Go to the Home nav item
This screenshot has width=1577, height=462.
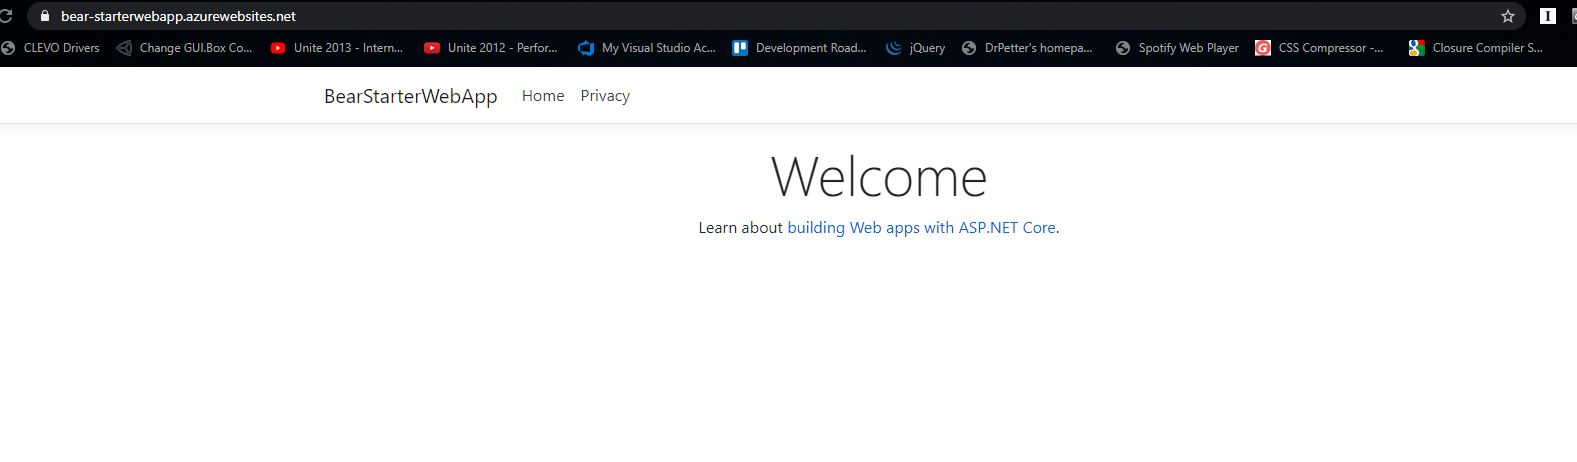tap(543, 96)
